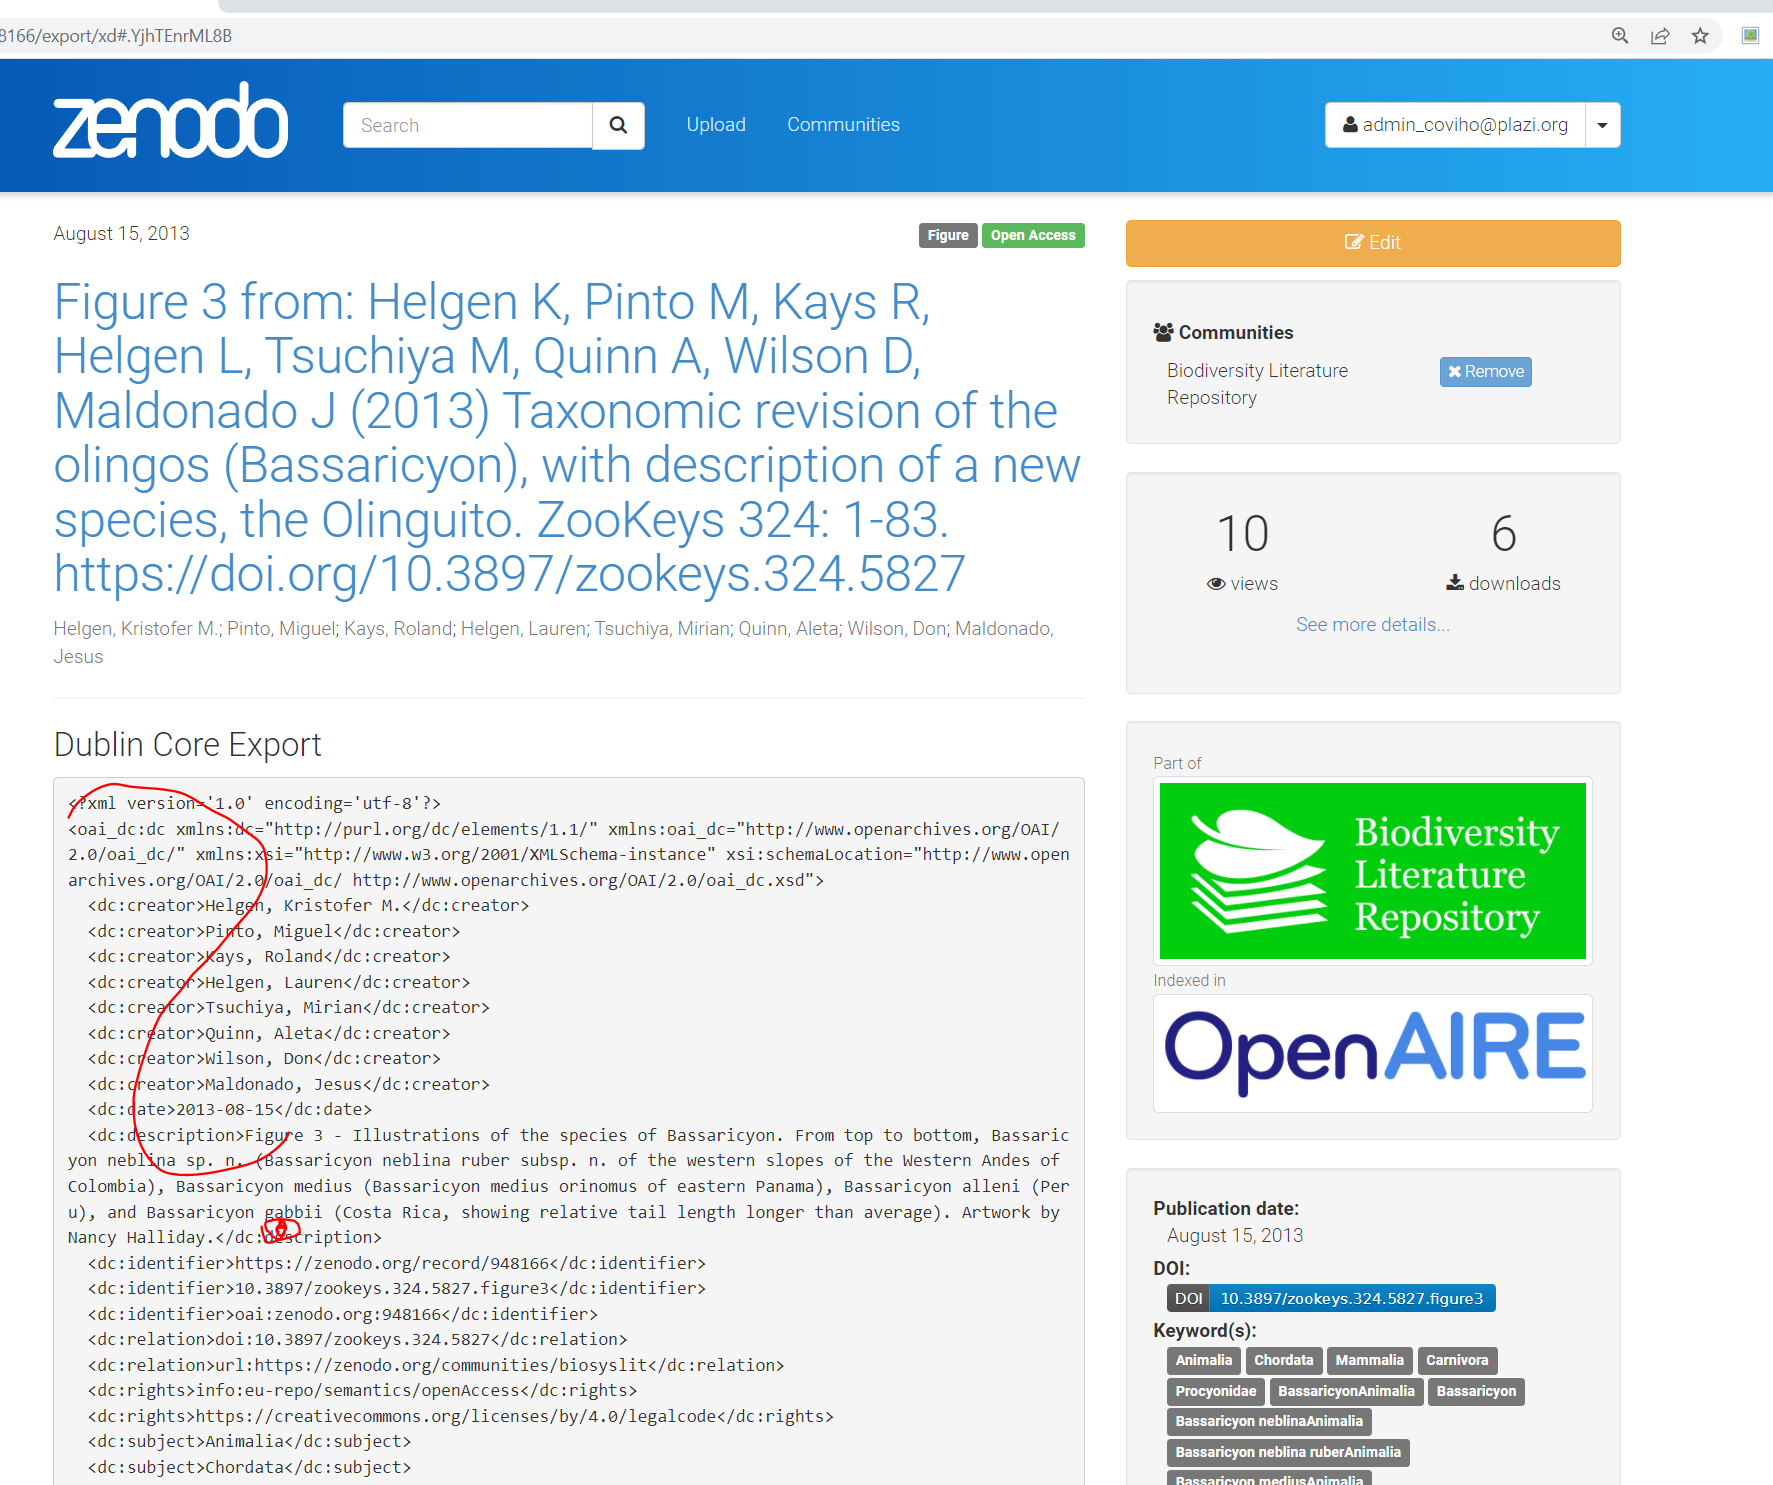Click the OpenAIRE logo
Image resolution: width=1773 pixels, height=1485 pixels.
(1373, 1053)
